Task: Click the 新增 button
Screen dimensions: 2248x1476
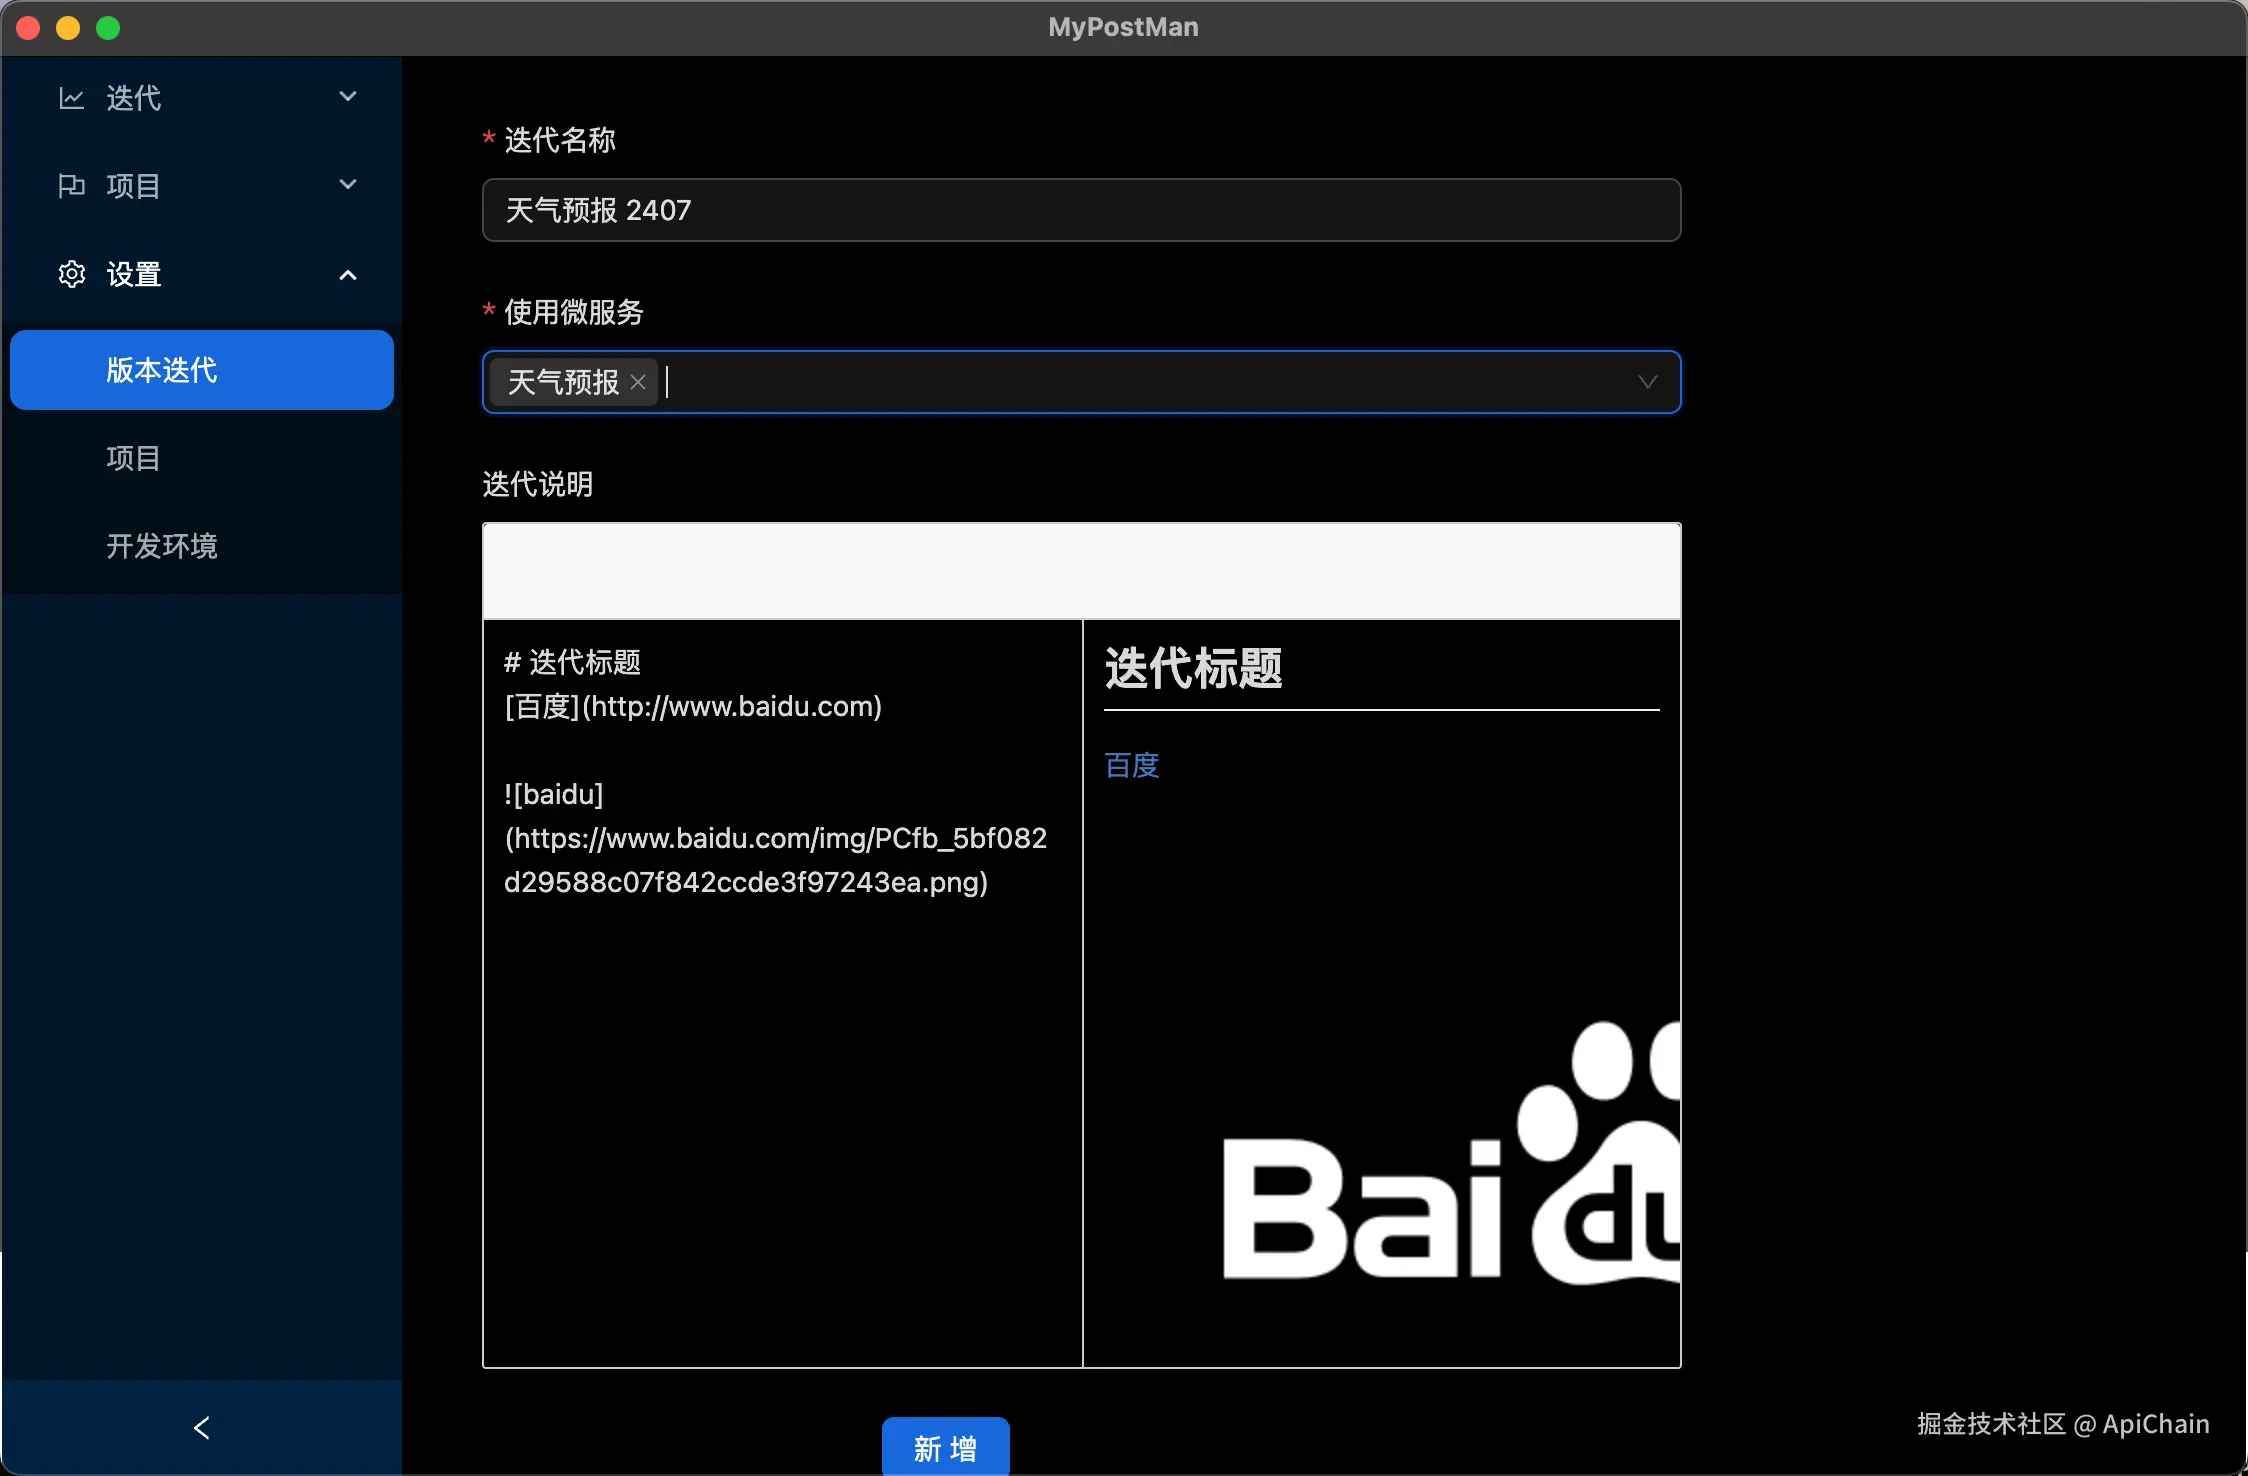Action: pos(945,1447)
